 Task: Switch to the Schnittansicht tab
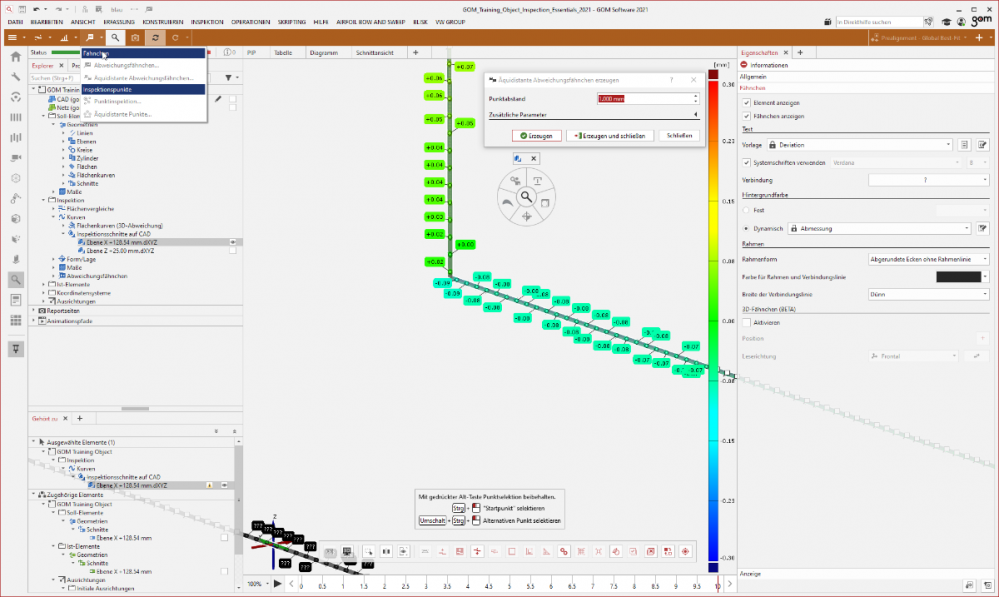tap(375, 53)
